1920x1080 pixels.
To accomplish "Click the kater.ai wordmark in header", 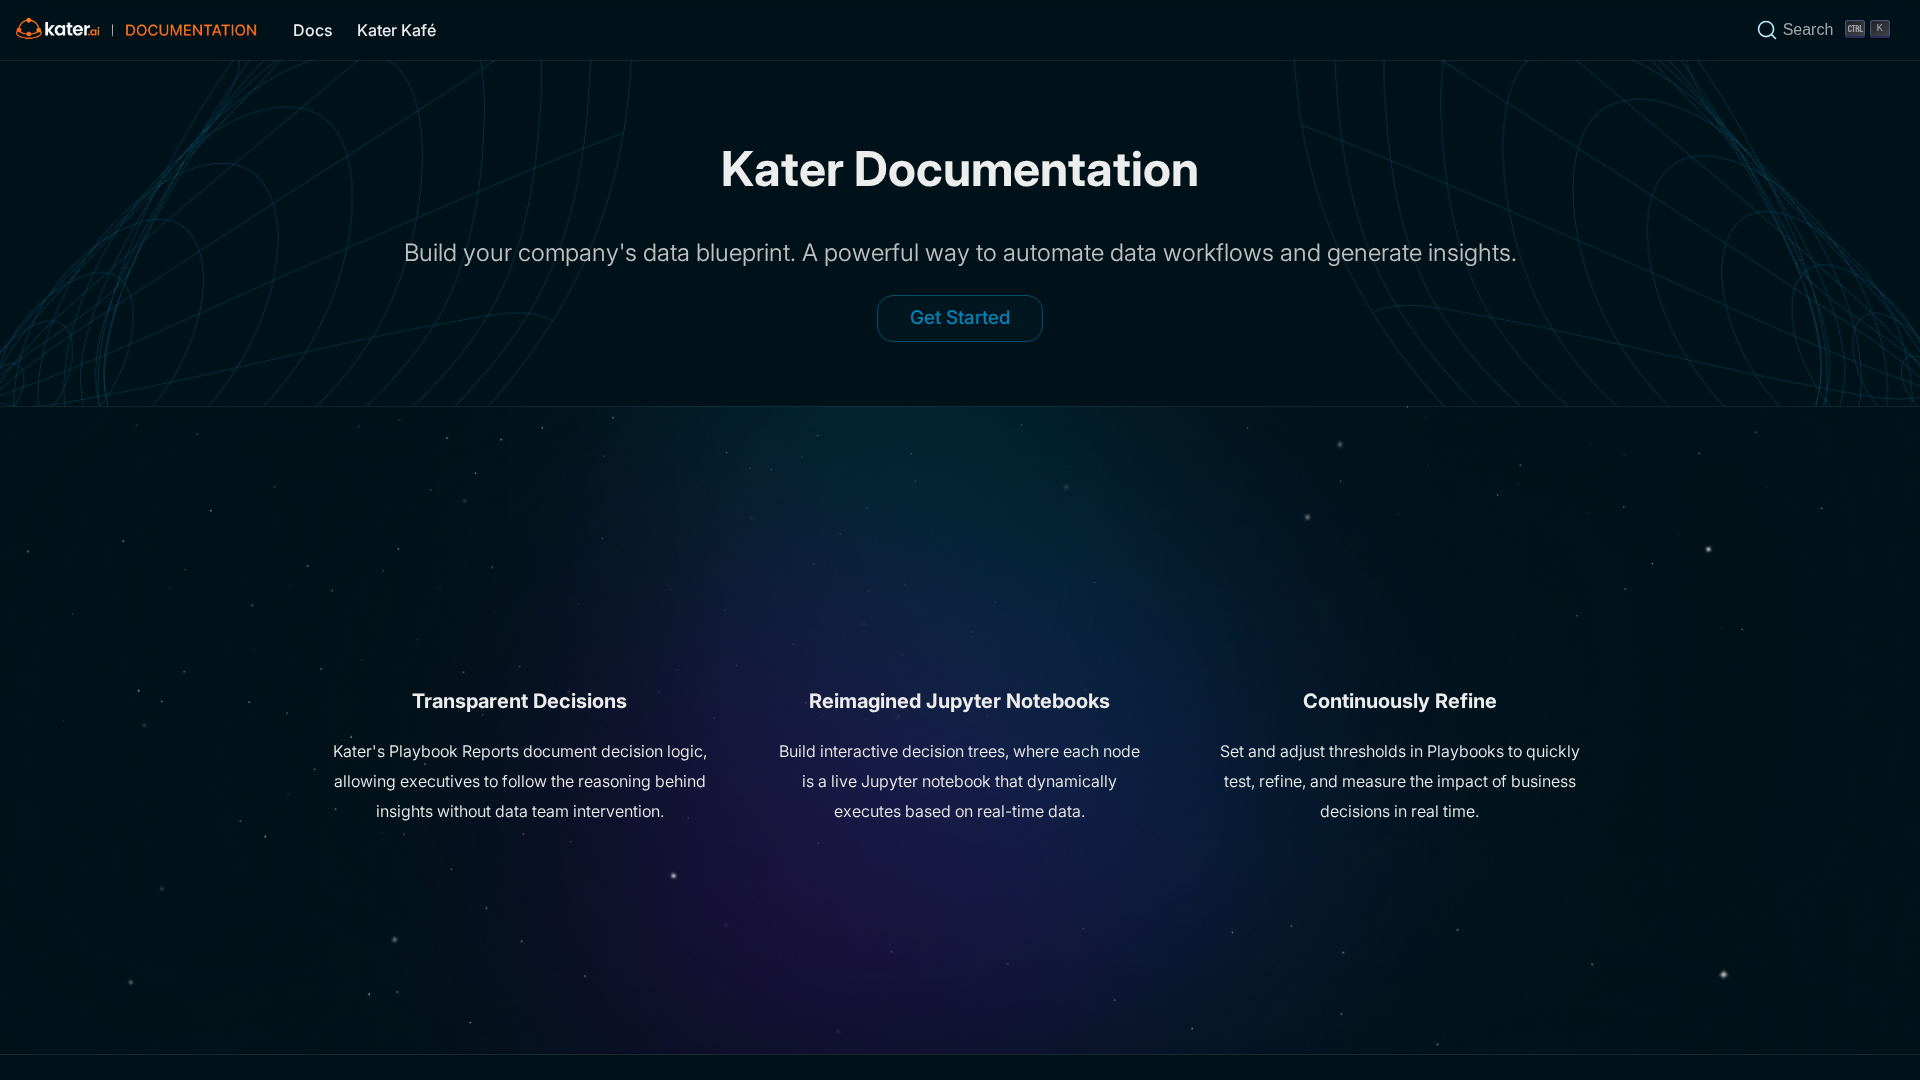I will (x=72, y=29).
